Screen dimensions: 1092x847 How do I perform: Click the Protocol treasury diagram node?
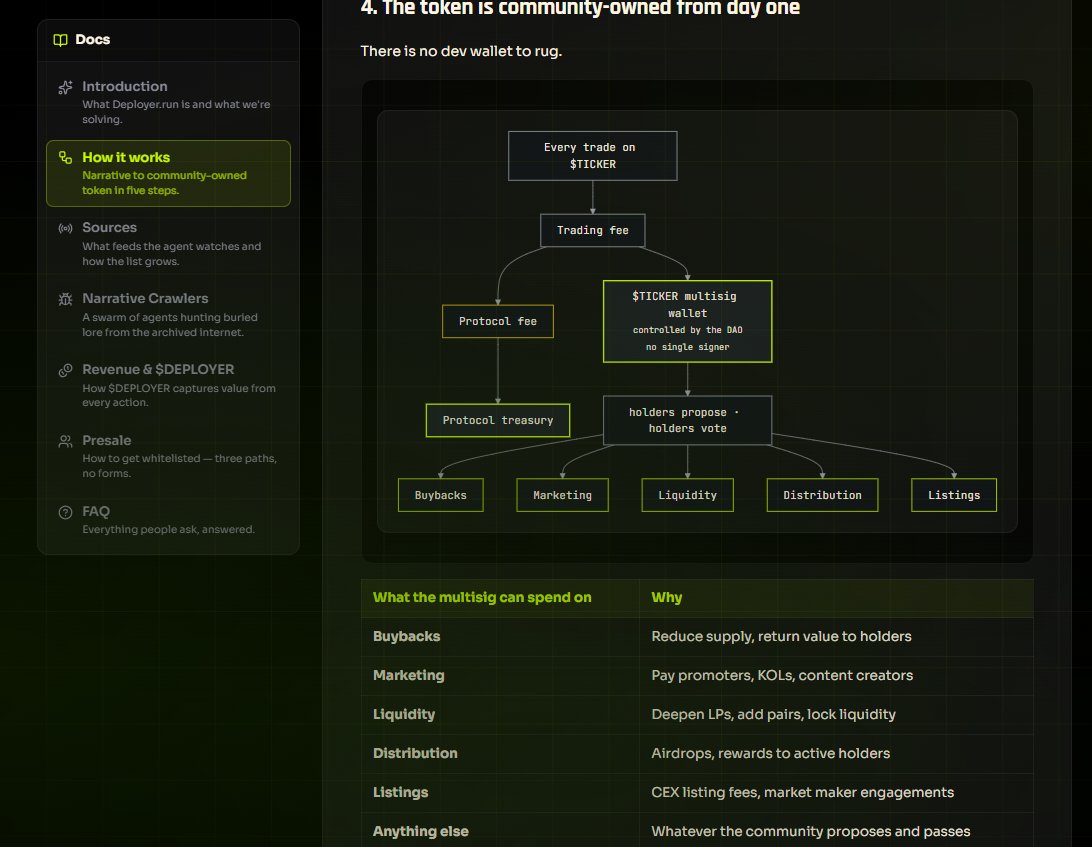pyautogui.click(x=498, y=420)
